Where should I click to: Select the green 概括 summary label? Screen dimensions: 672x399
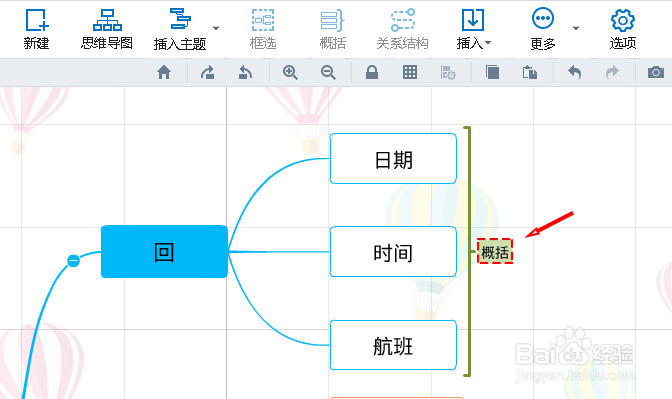(x=495, y=252)
